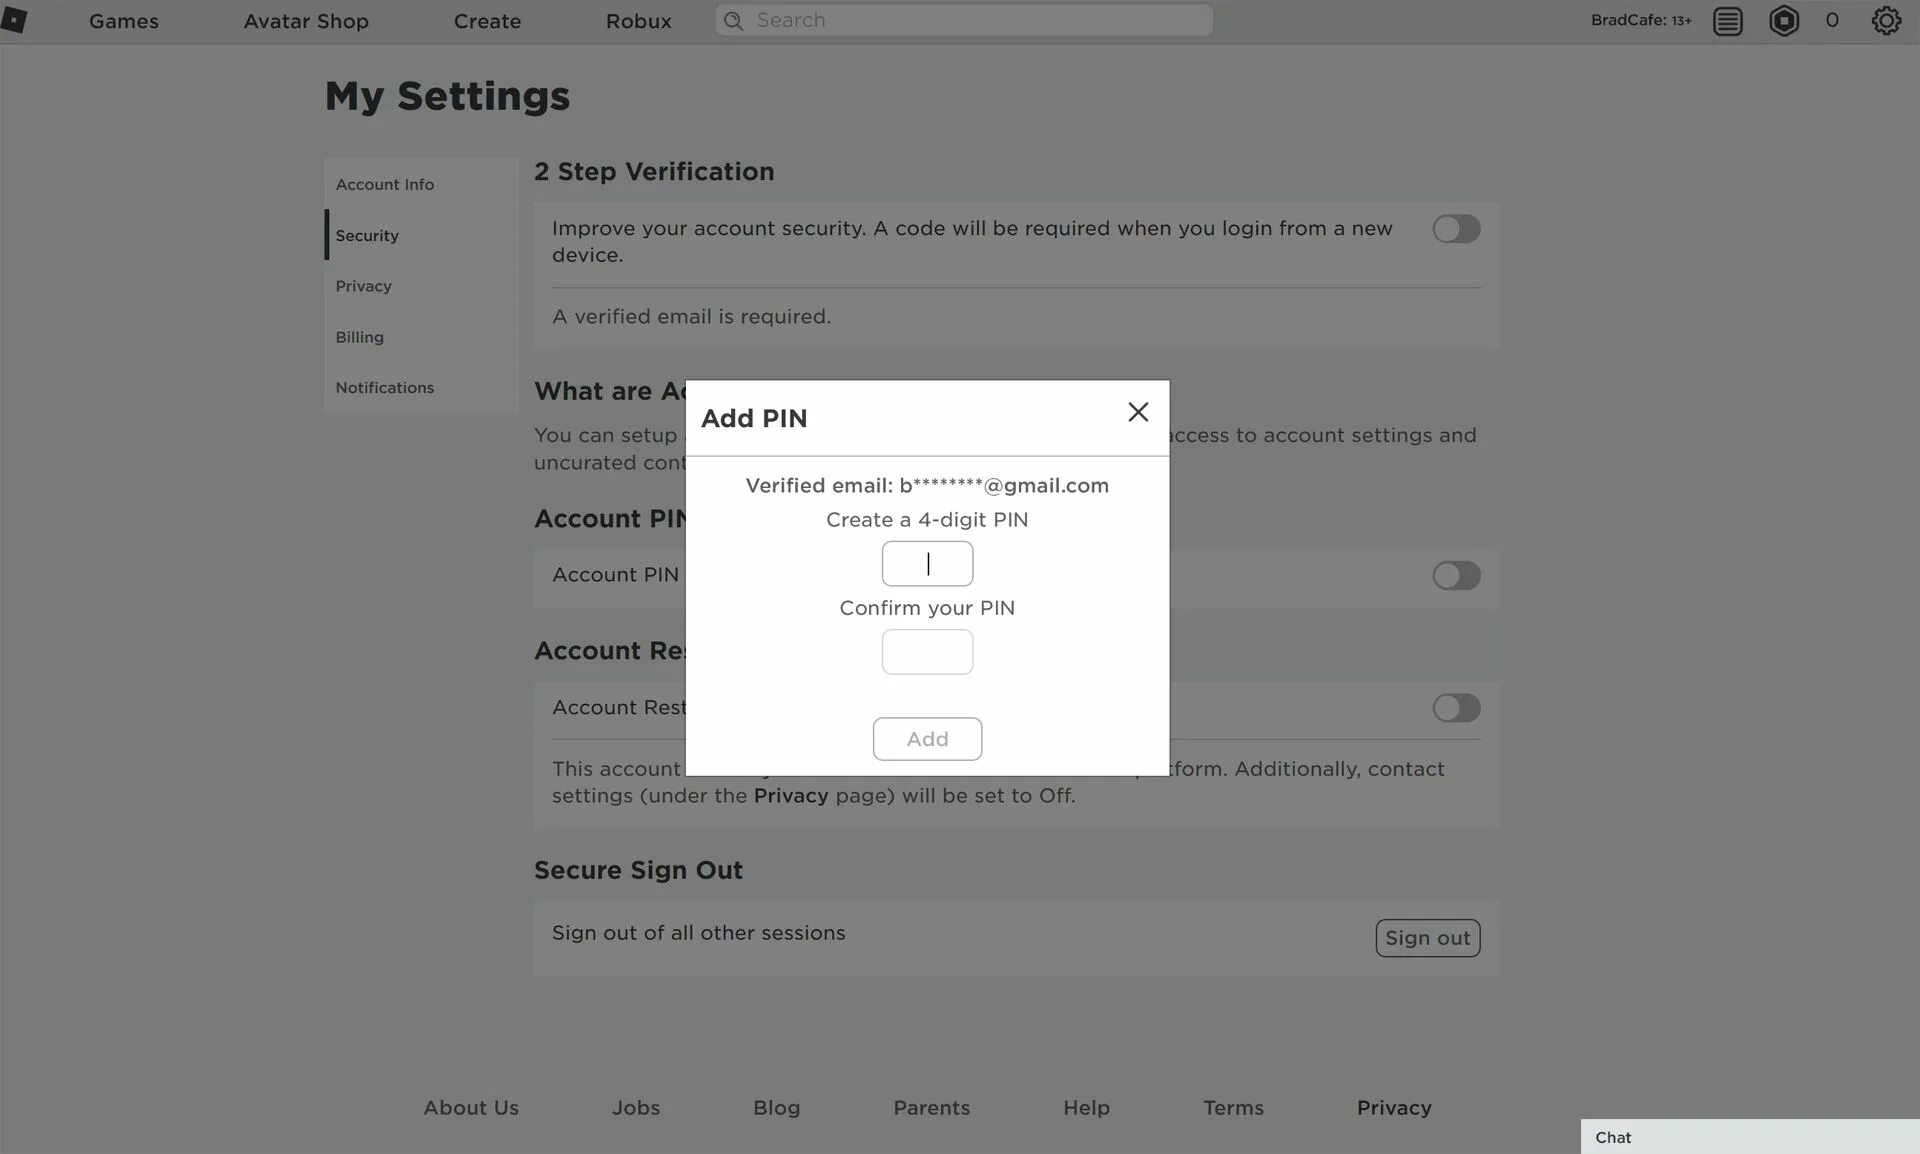Navigate to the Privacy settings tab
The width and height of the screenshot is (1920, 1154).
tap(363, 285)
